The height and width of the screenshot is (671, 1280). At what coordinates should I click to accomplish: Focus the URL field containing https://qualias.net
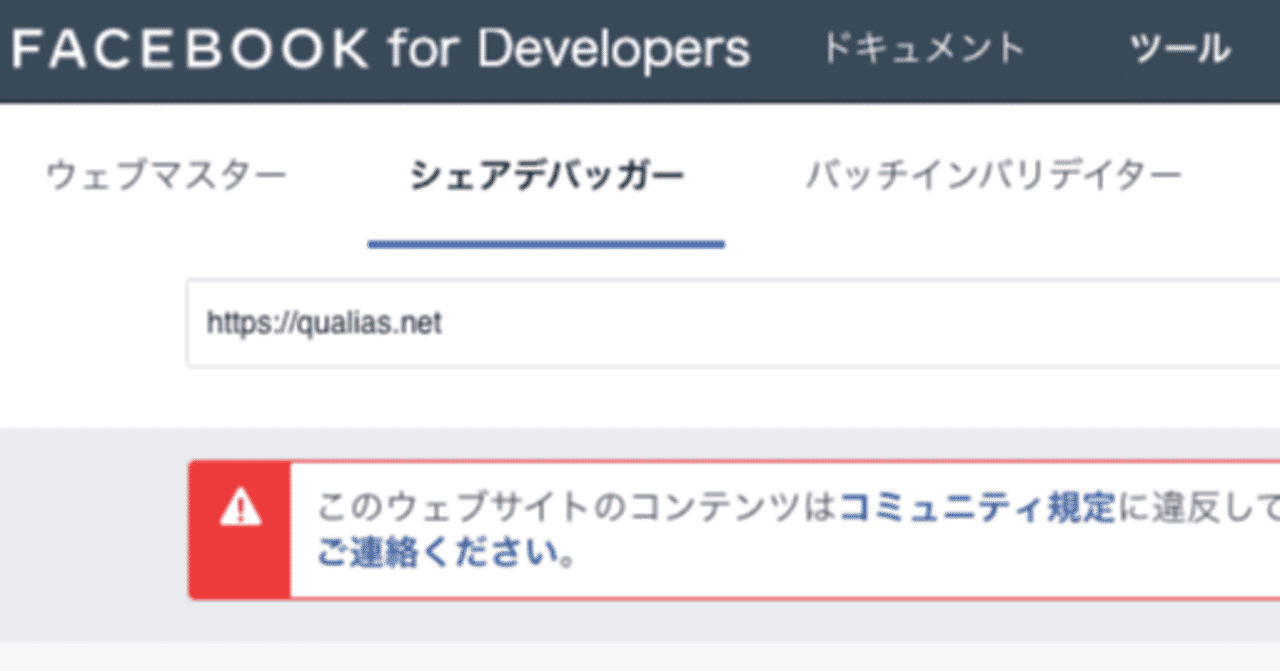(x=733, y=323)
